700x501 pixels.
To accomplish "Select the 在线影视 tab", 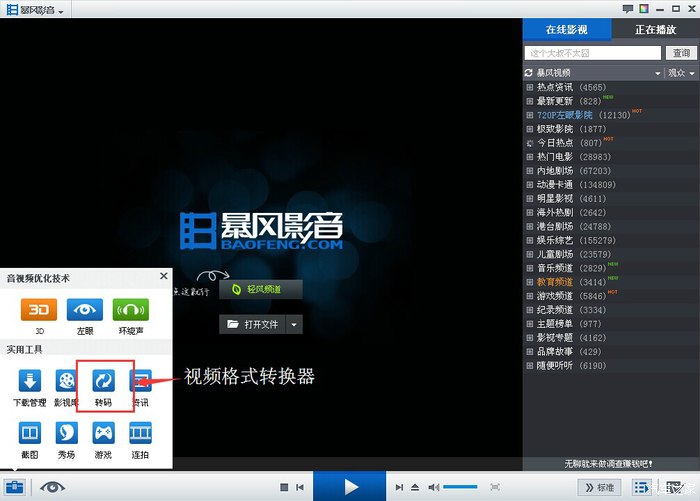I will tap(566, 29).
